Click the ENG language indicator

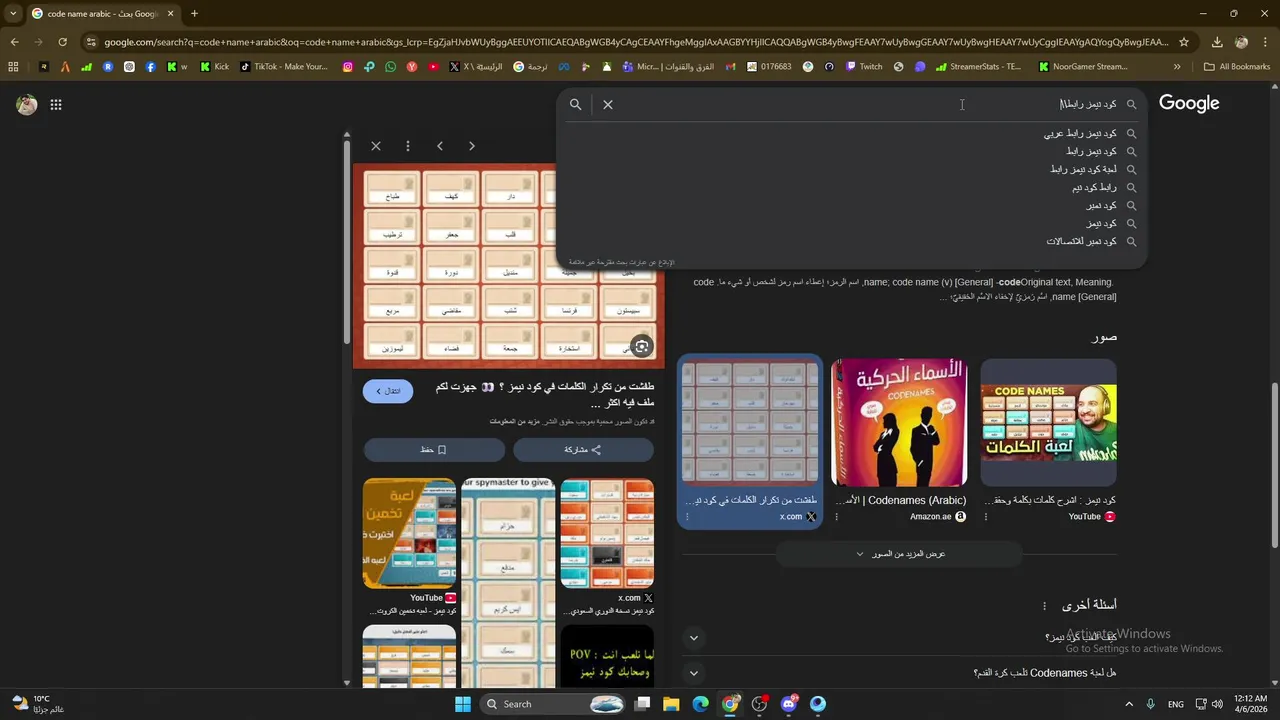coord(1176,704)
